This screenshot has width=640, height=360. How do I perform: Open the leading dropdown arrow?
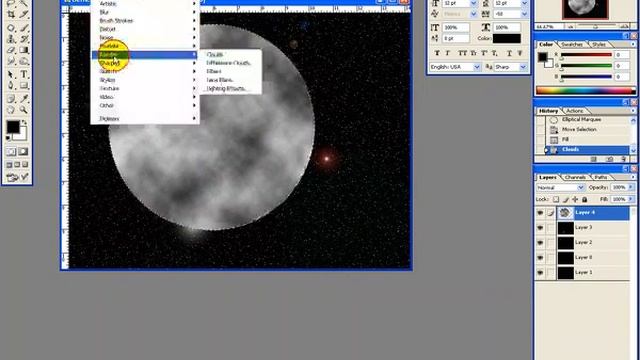coord(524,3)
